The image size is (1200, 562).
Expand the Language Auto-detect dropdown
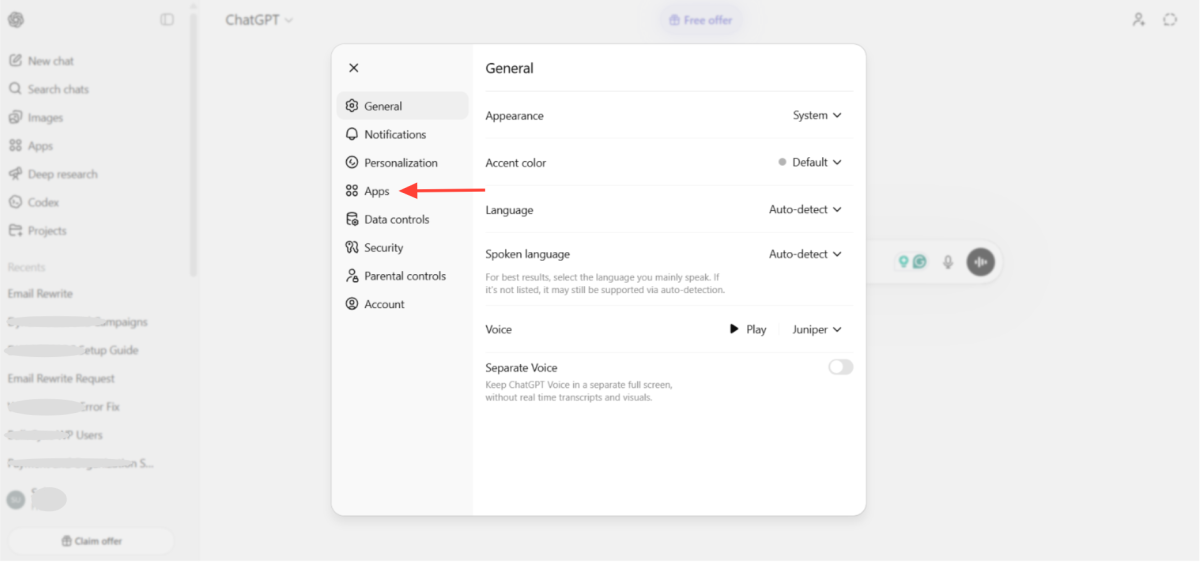pos(805,210)
